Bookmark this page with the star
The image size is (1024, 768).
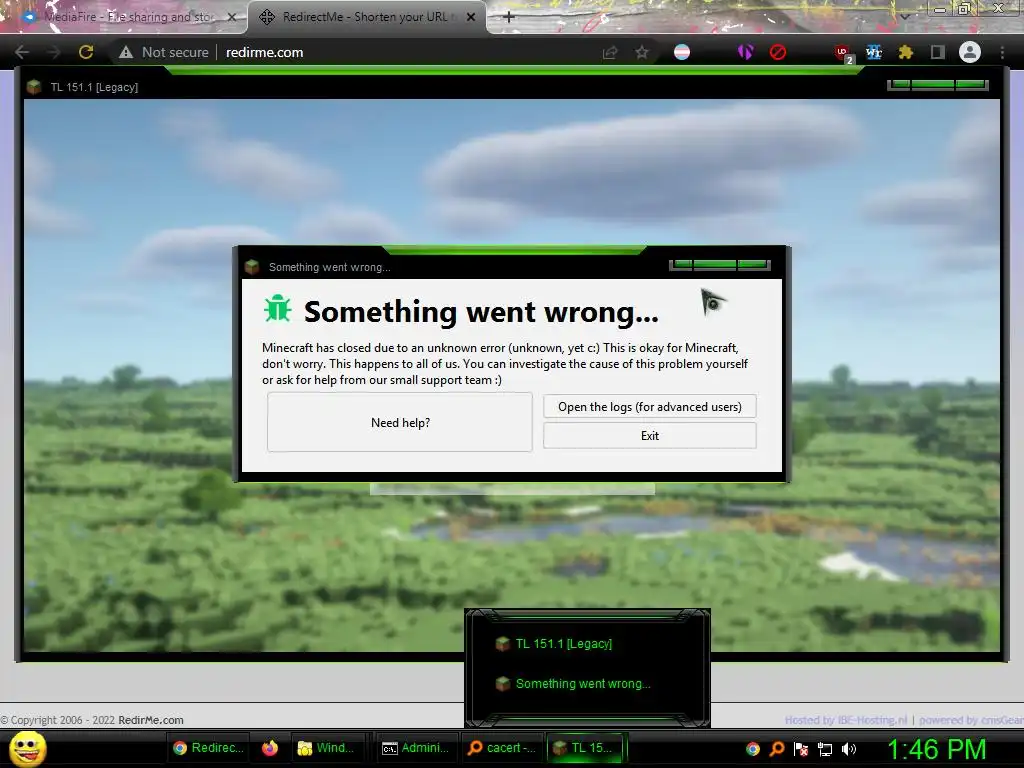[x=642, y=52]
